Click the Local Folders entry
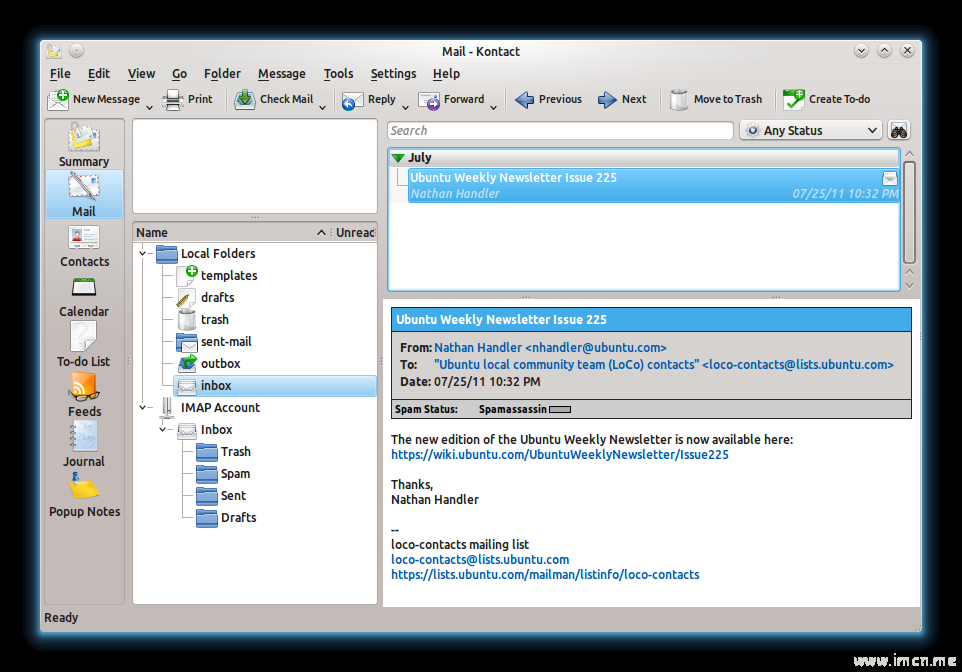The width and height of the screenshot is (962, 672). (x=217, y=253)
